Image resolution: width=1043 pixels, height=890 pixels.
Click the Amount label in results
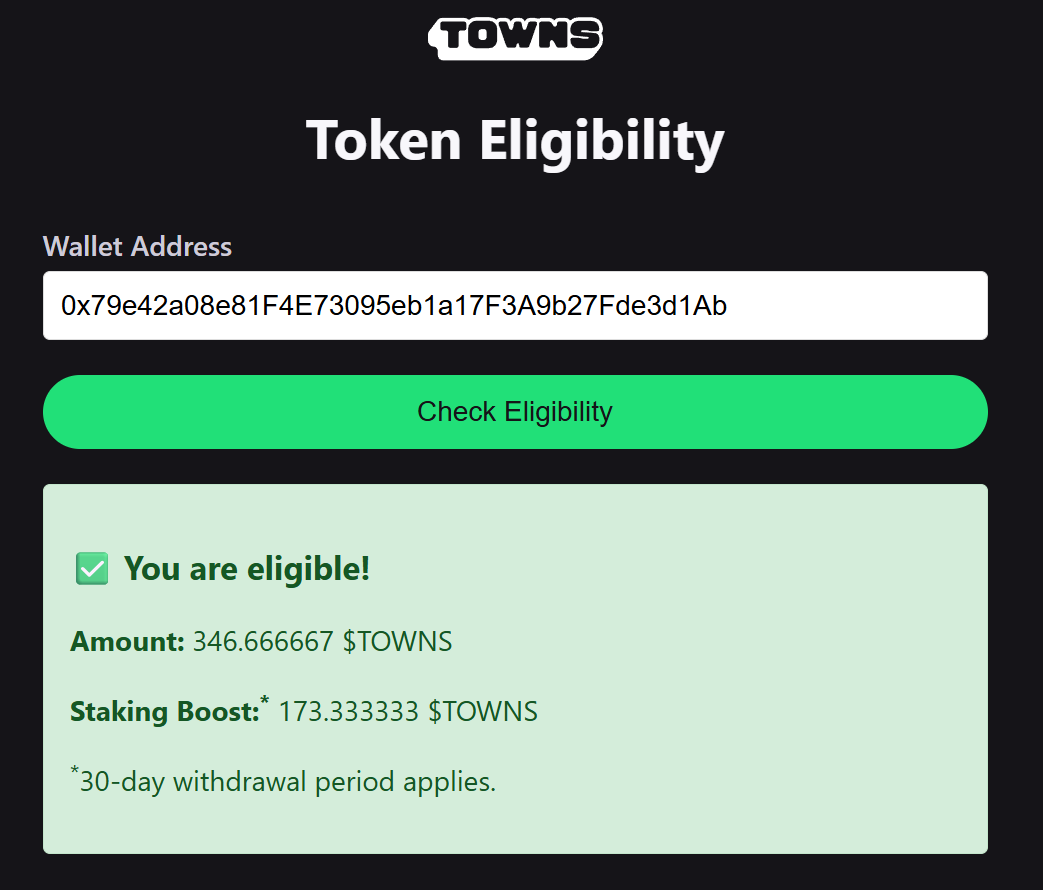point(127,642)
